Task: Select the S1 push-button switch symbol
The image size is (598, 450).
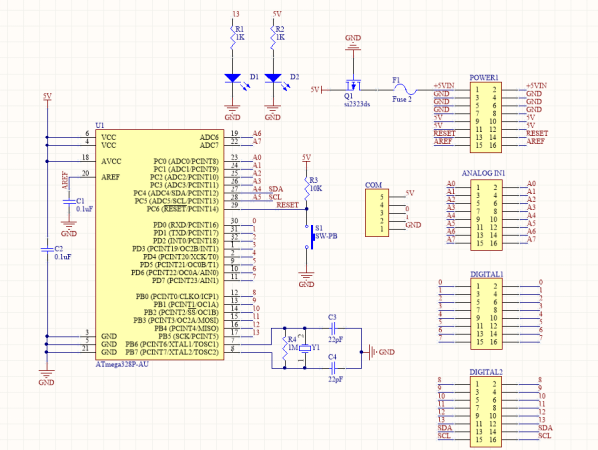Action: pos(309,237)
